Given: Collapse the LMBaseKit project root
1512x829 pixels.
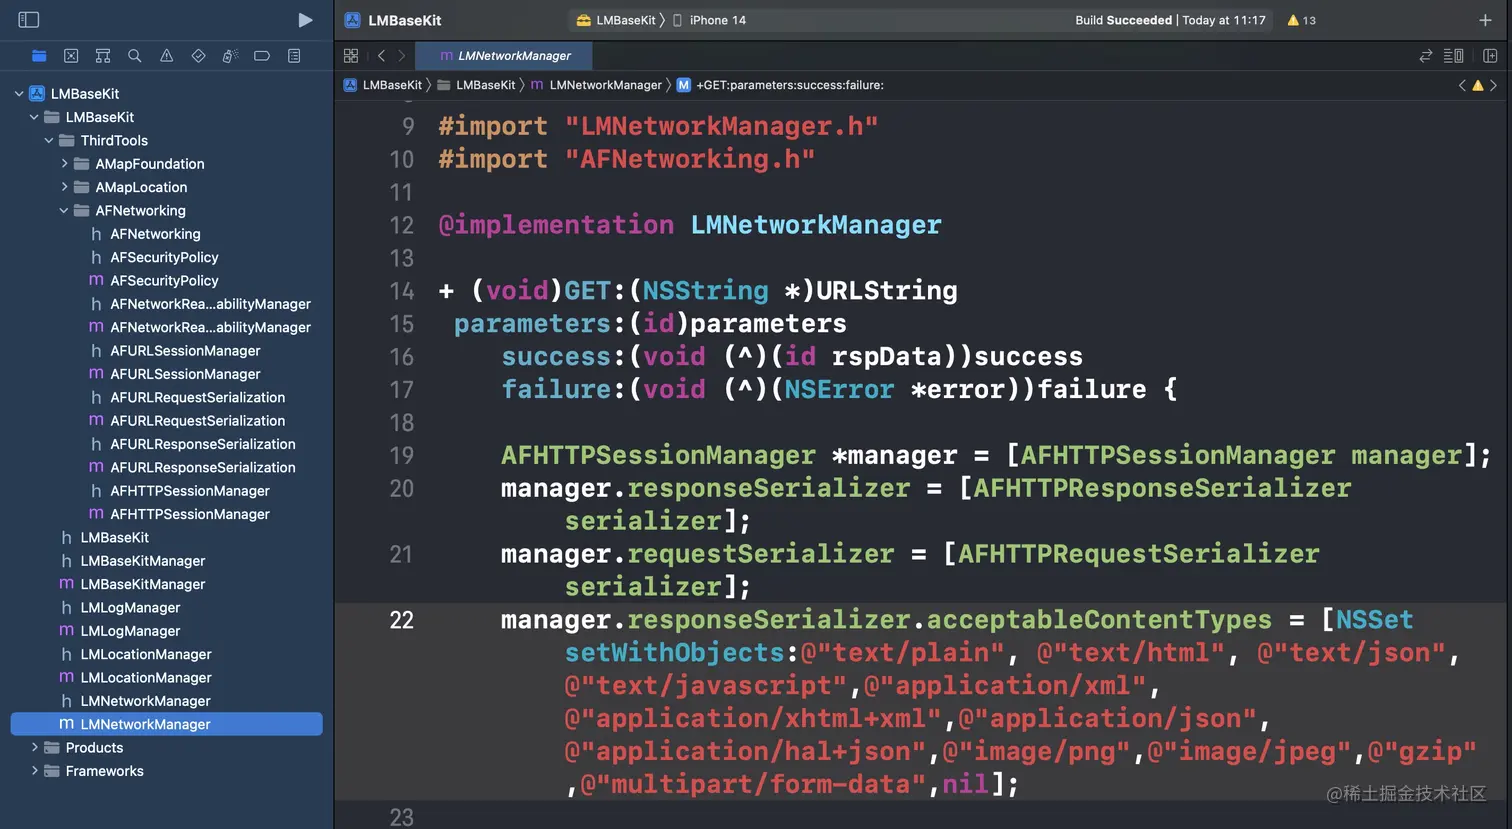Looking at the screenshot, I should coord(19,94).
